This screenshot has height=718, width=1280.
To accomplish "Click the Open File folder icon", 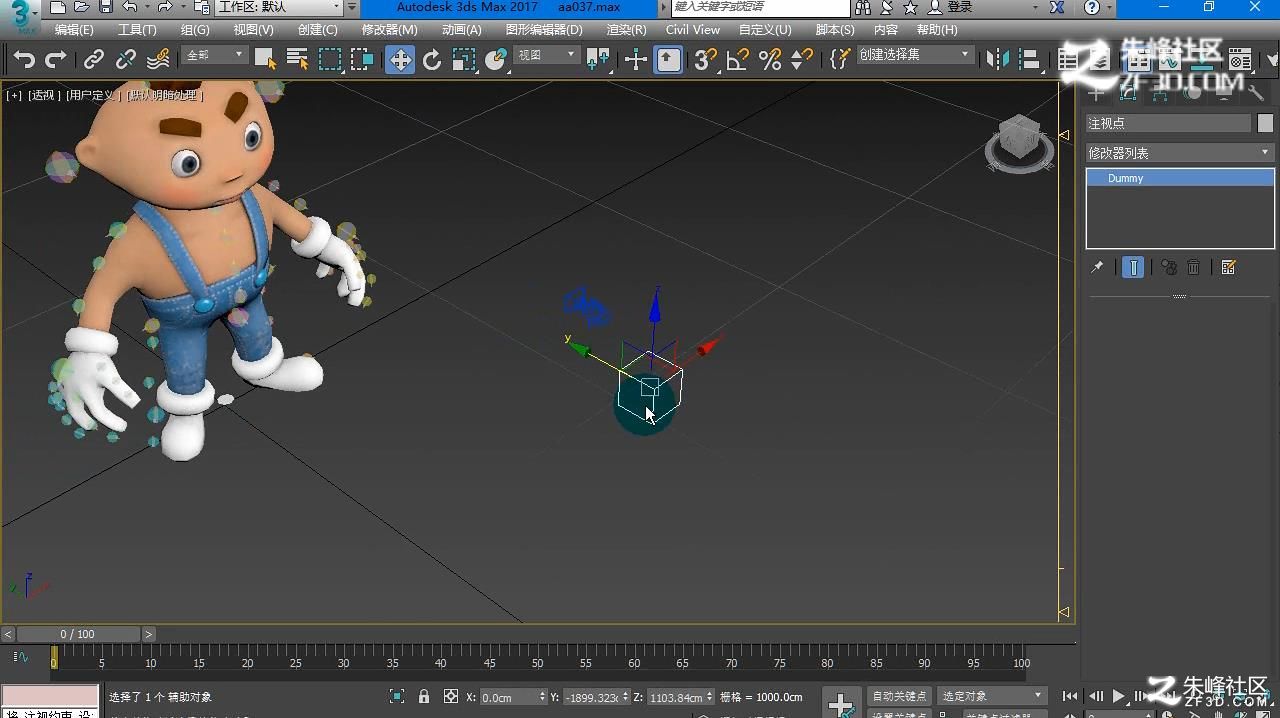I will [x=81, y=7].
